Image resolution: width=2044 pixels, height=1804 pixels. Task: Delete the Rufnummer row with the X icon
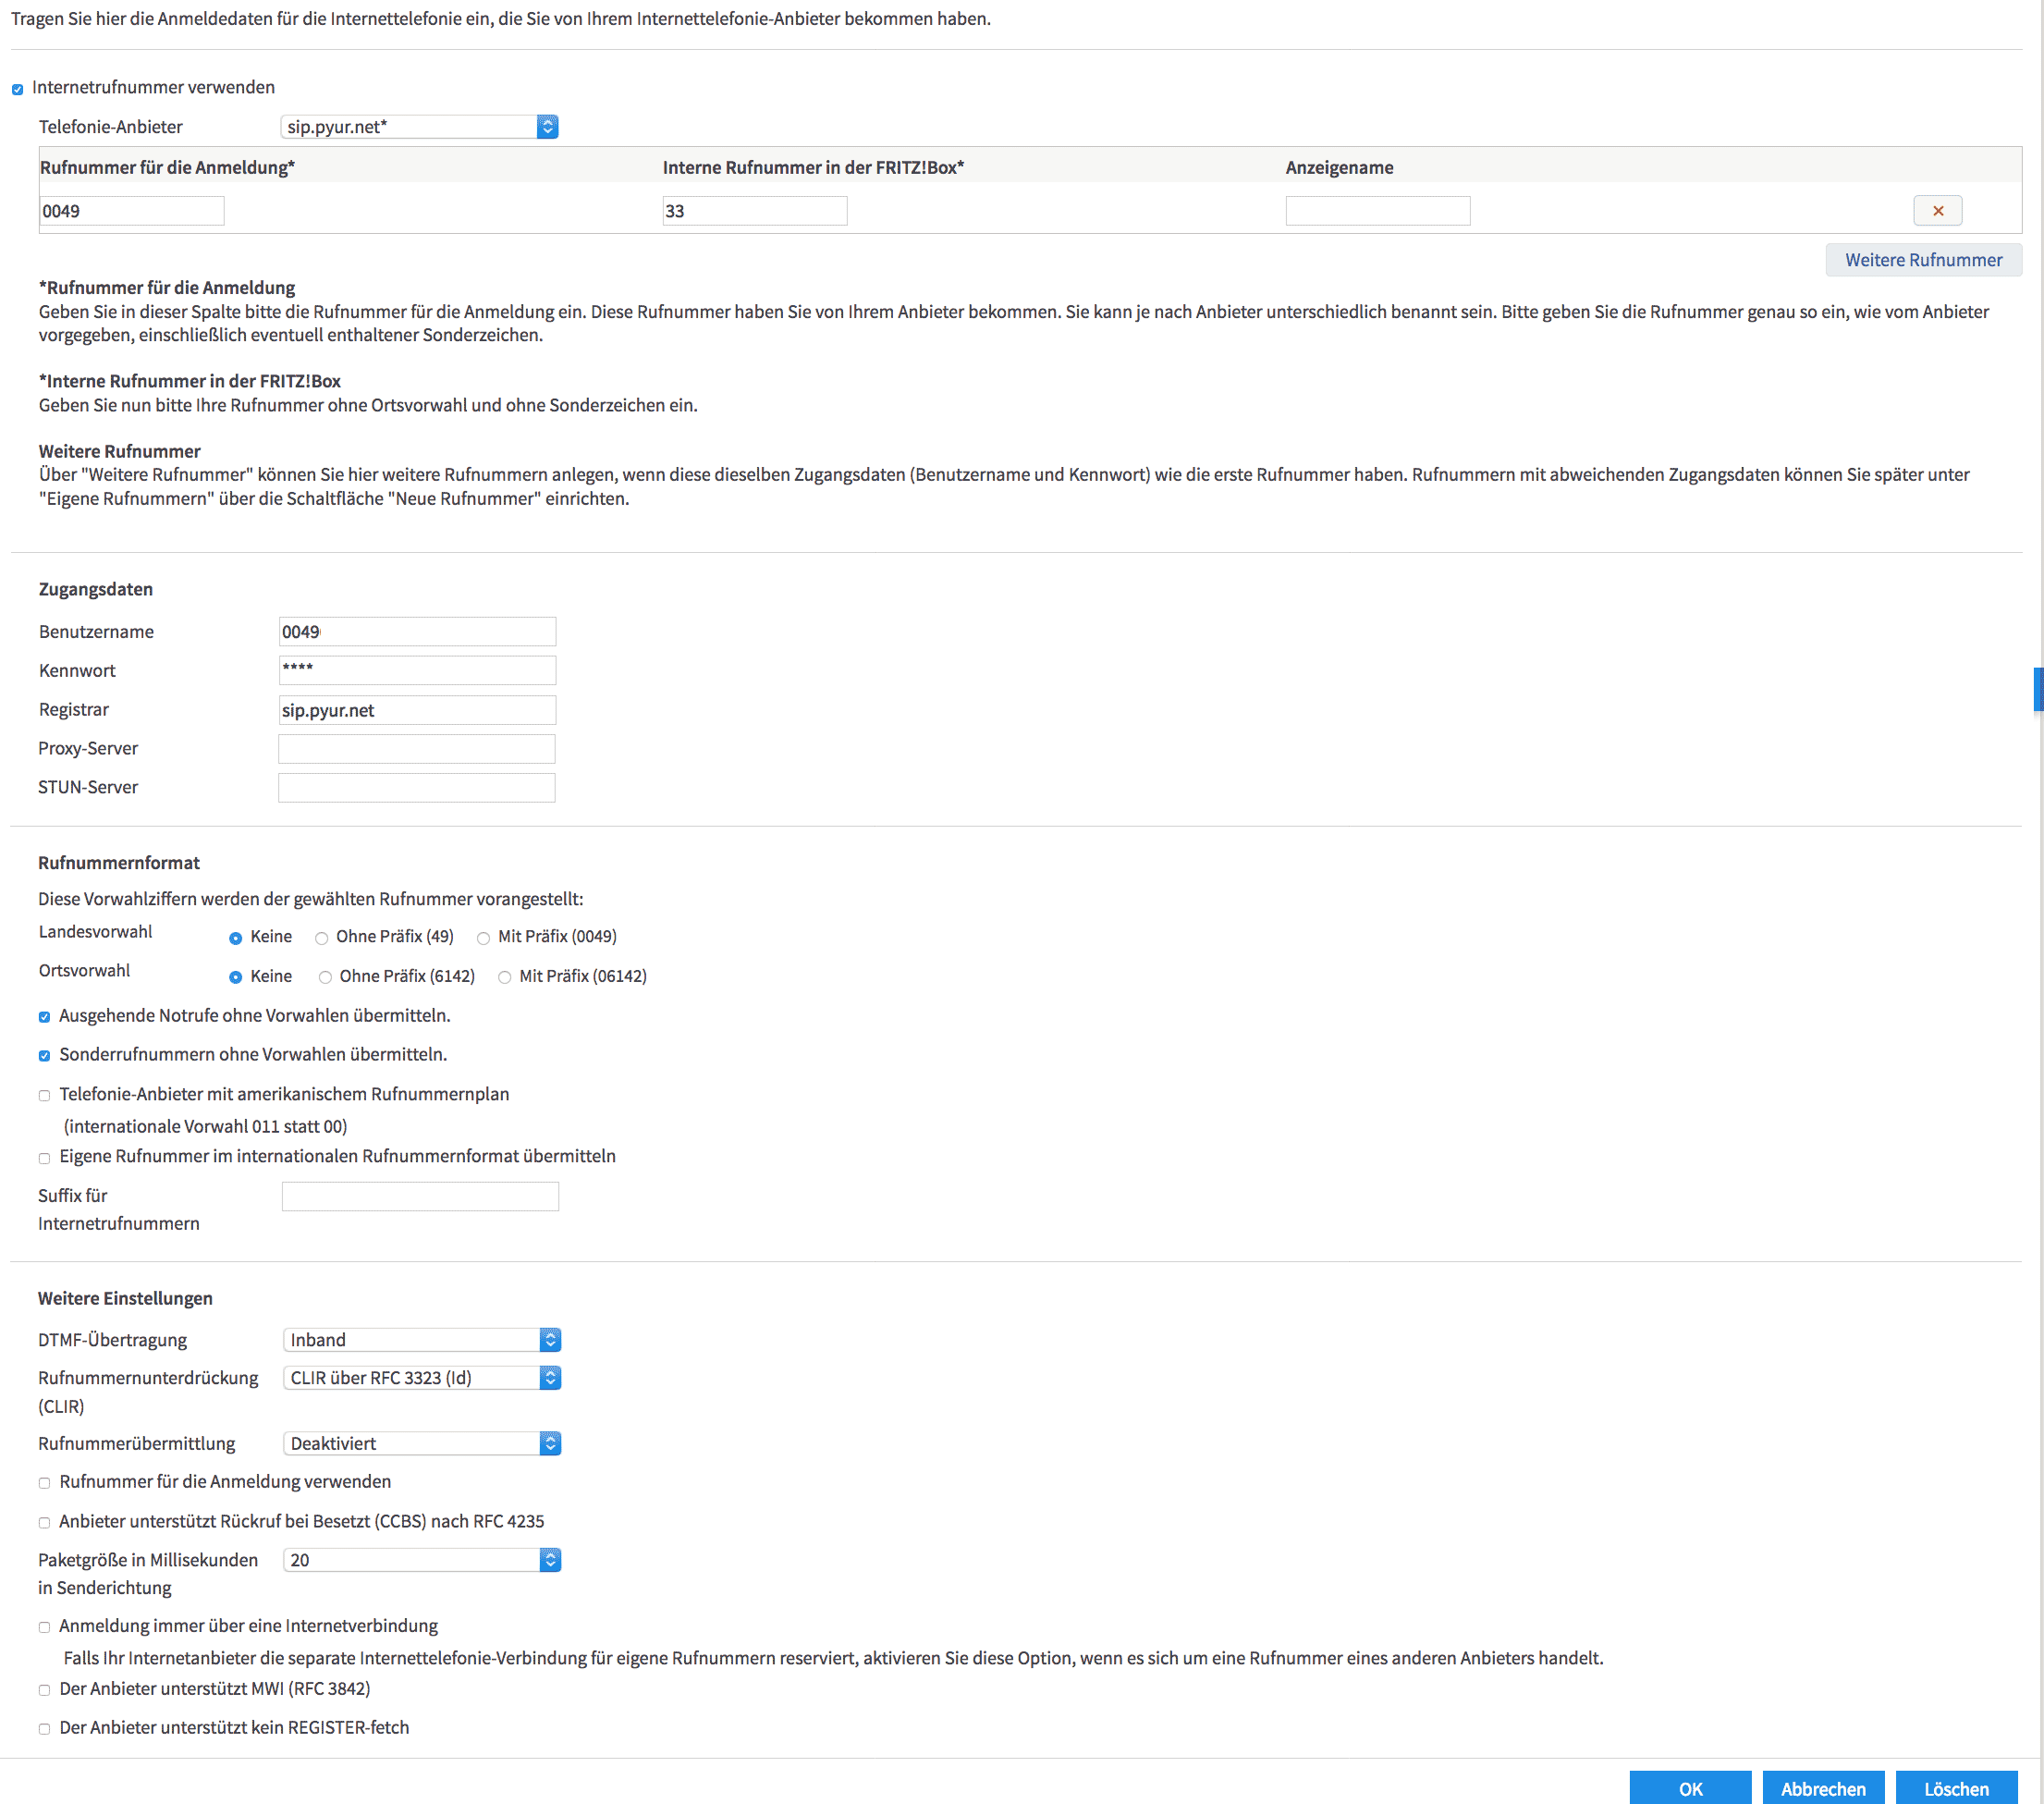(1937, 210)
